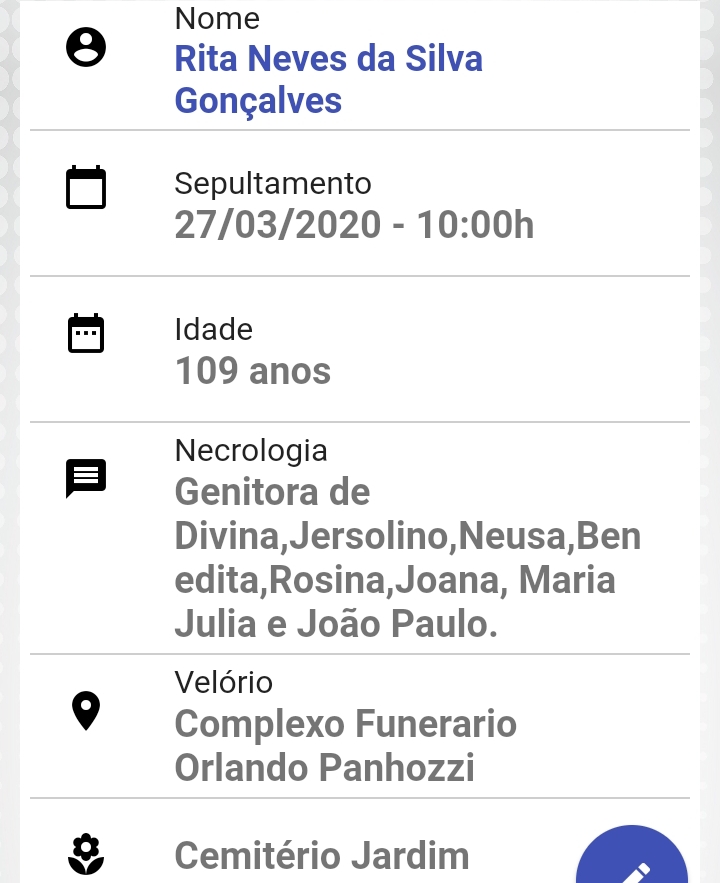Tap the Velório label
This screenshot has height=883, width=720.
223,683
